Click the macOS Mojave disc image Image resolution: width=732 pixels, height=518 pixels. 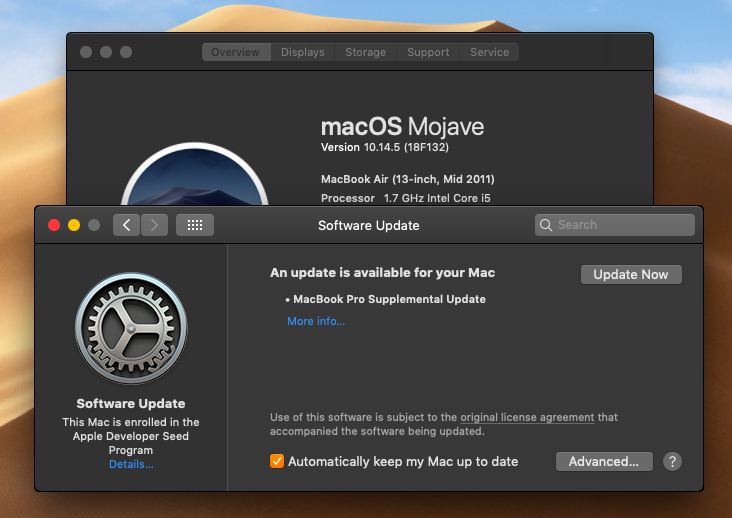(x=195, y=174)
